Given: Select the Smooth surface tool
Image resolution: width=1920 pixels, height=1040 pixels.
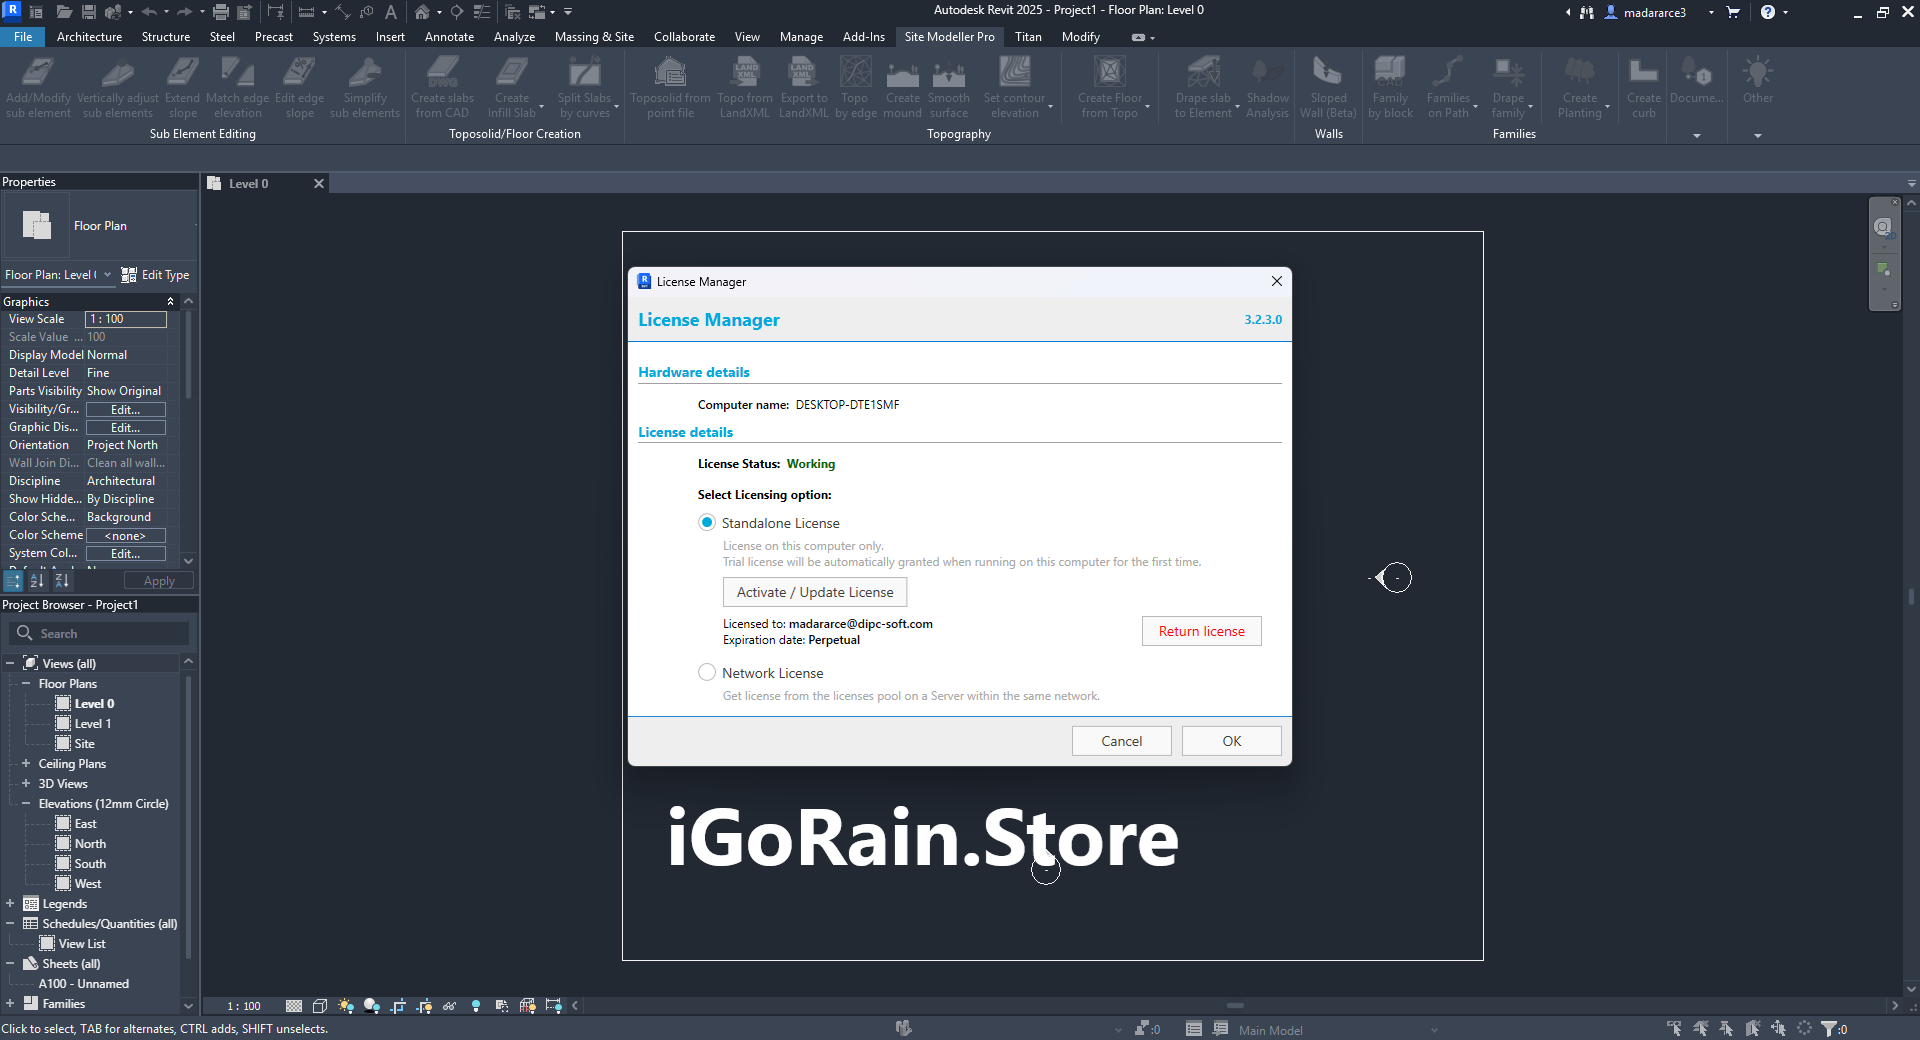Looking at the screenshot, I should point(948,76).
